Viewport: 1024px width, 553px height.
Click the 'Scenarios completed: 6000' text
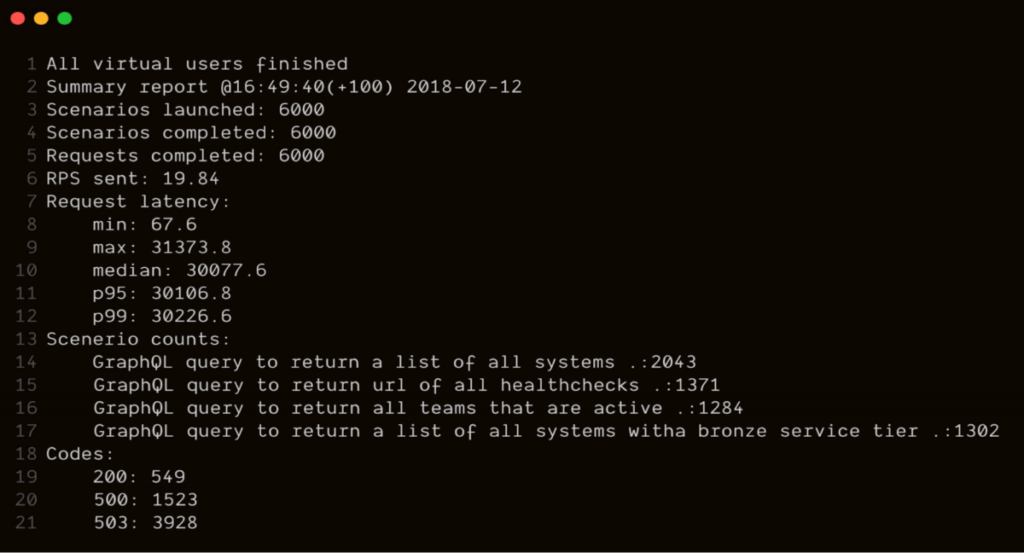tap(191, 133)
